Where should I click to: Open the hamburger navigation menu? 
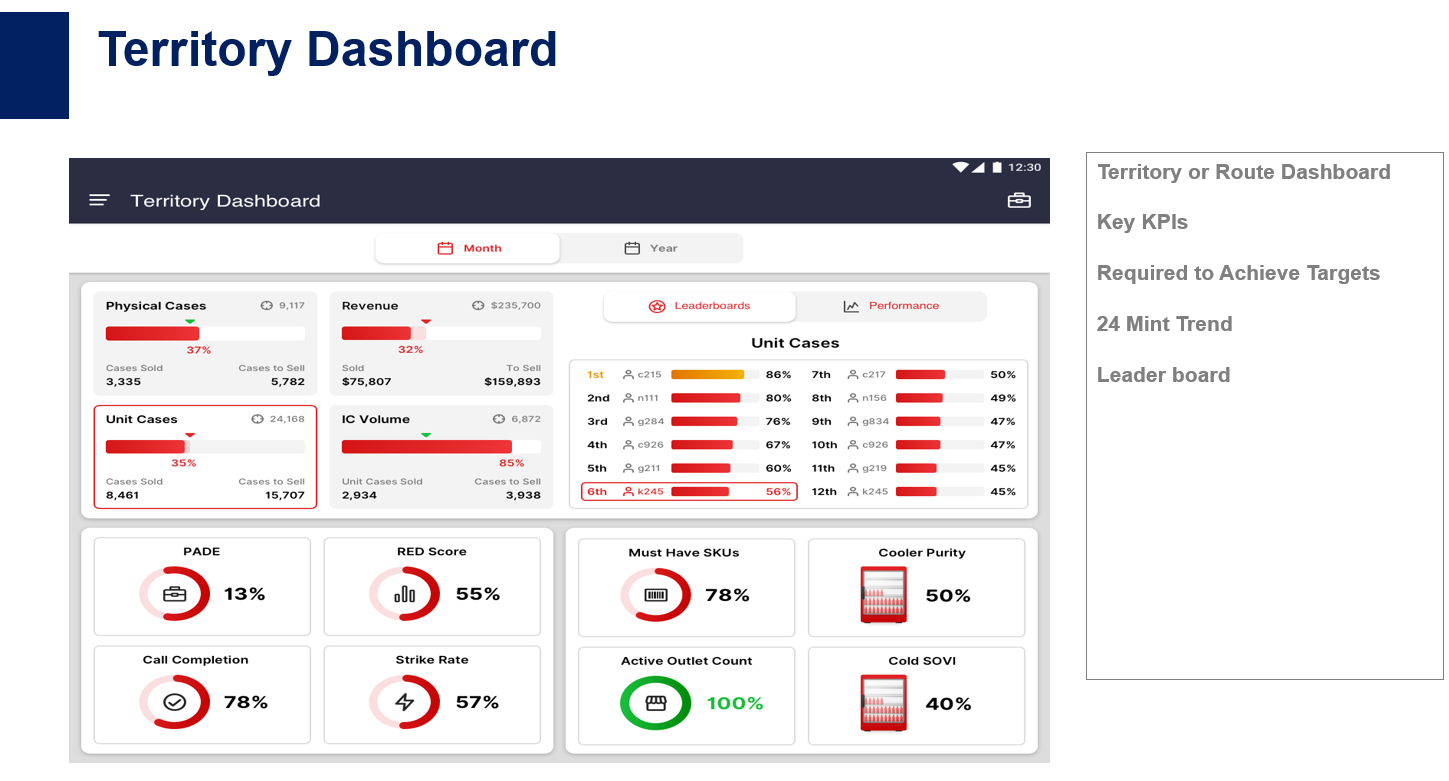(x=99, y=200)
